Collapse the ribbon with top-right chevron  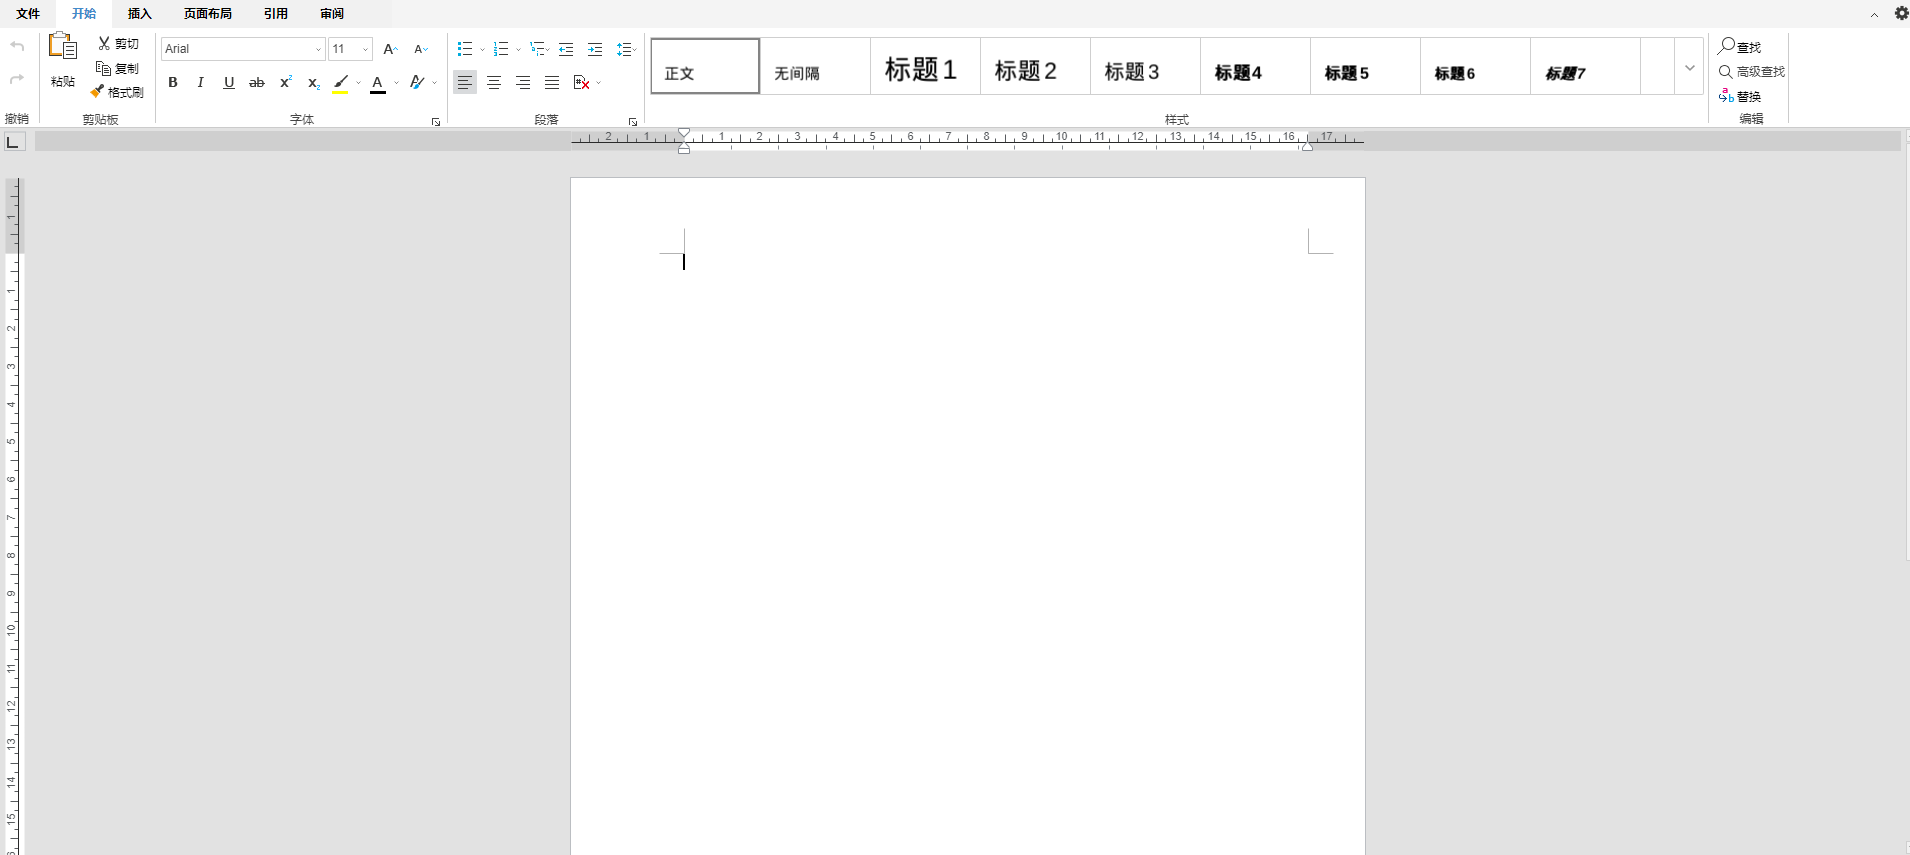click(1874, 15)
